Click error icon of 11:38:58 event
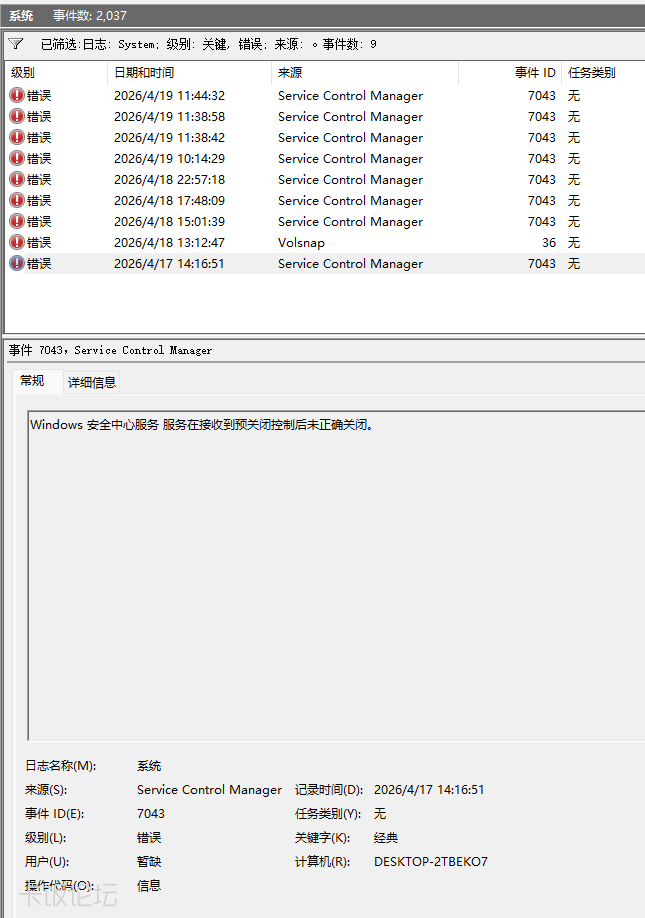The width and height of the screenshot is (645, 918). [x=17, y=117]
